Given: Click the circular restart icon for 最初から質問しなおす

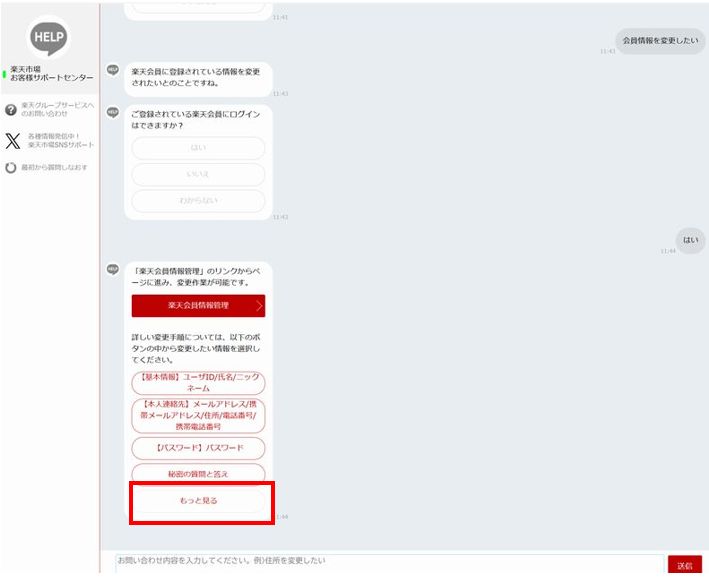Looking at the screenshot, I should (x=11, y=168).
